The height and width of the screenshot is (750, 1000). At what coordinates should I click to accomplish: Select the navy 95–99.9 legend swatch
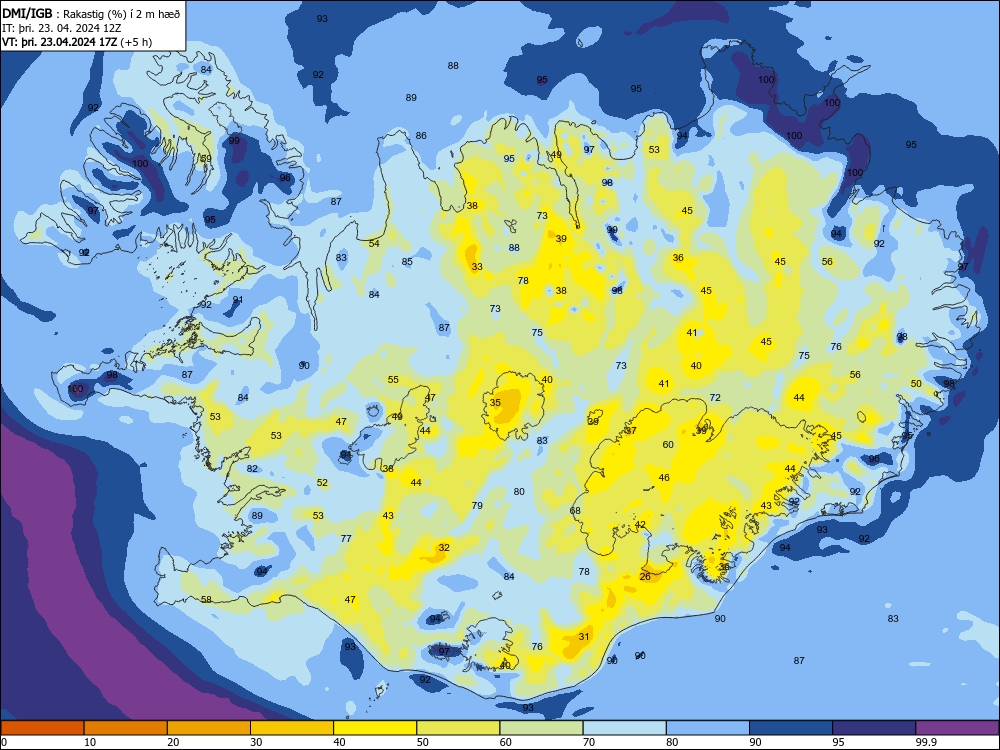[874, 728]
